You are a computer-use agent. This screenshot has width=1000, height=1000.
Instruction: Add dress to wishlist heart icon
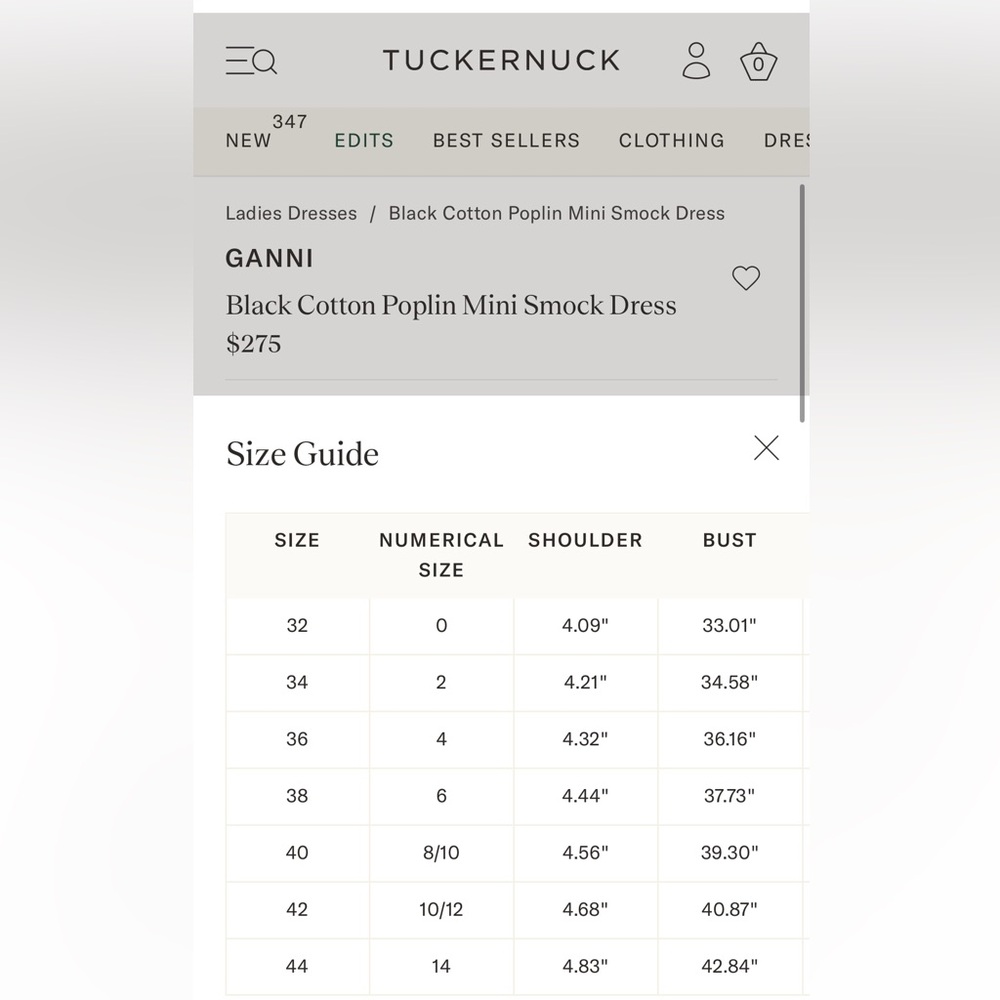tap(746, 278)
